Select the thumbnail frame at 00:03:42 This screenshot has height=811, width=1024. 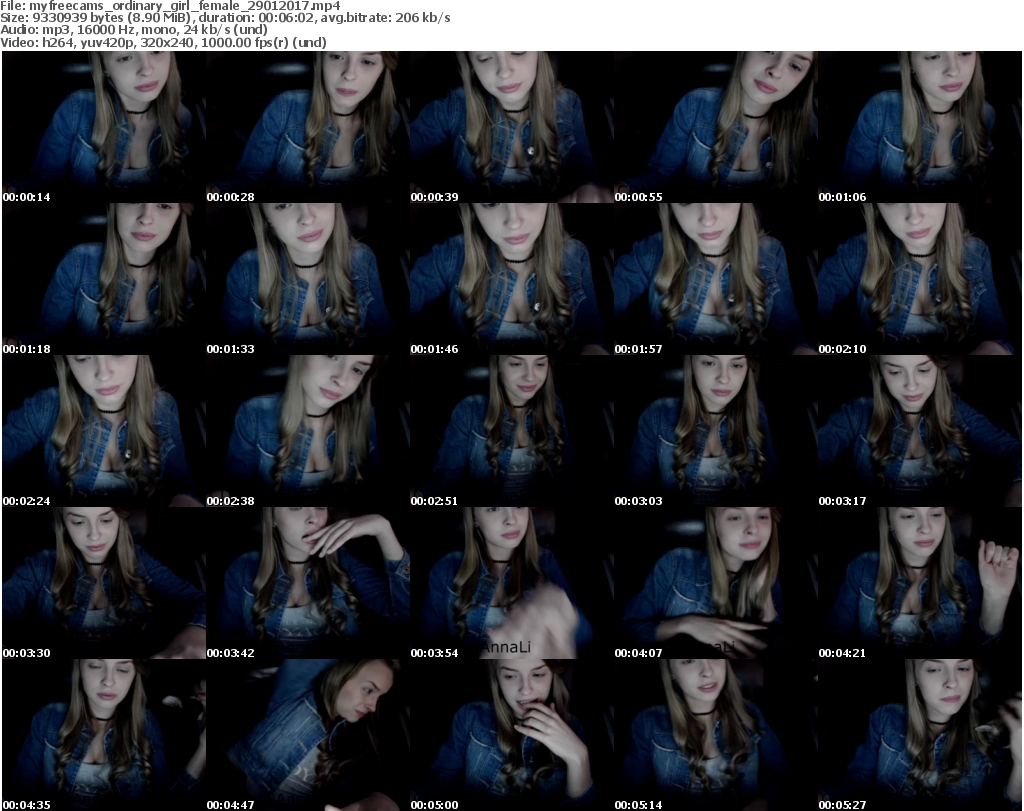[308, 583]
